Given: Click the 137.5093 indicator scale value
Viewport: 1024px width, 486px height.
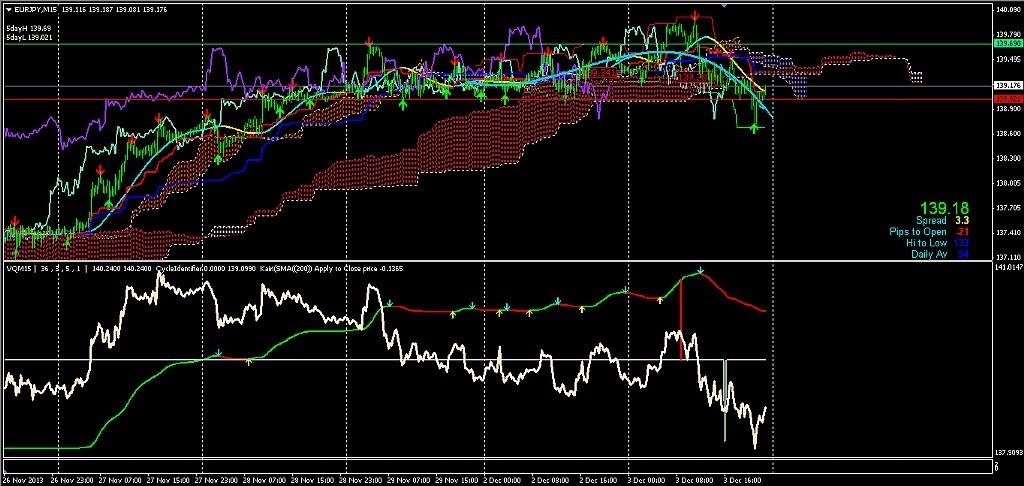Looking at the screenshot, I should coord(1008,452).
